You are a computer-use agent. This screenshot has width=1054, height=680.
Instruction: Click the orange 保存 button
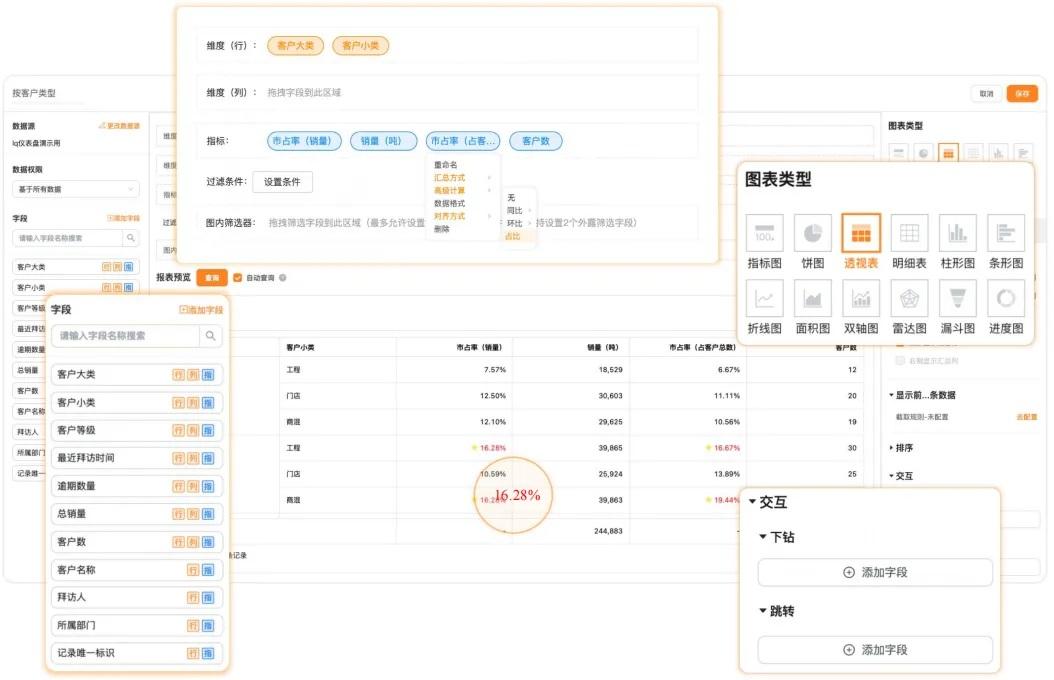[1021, 93]
